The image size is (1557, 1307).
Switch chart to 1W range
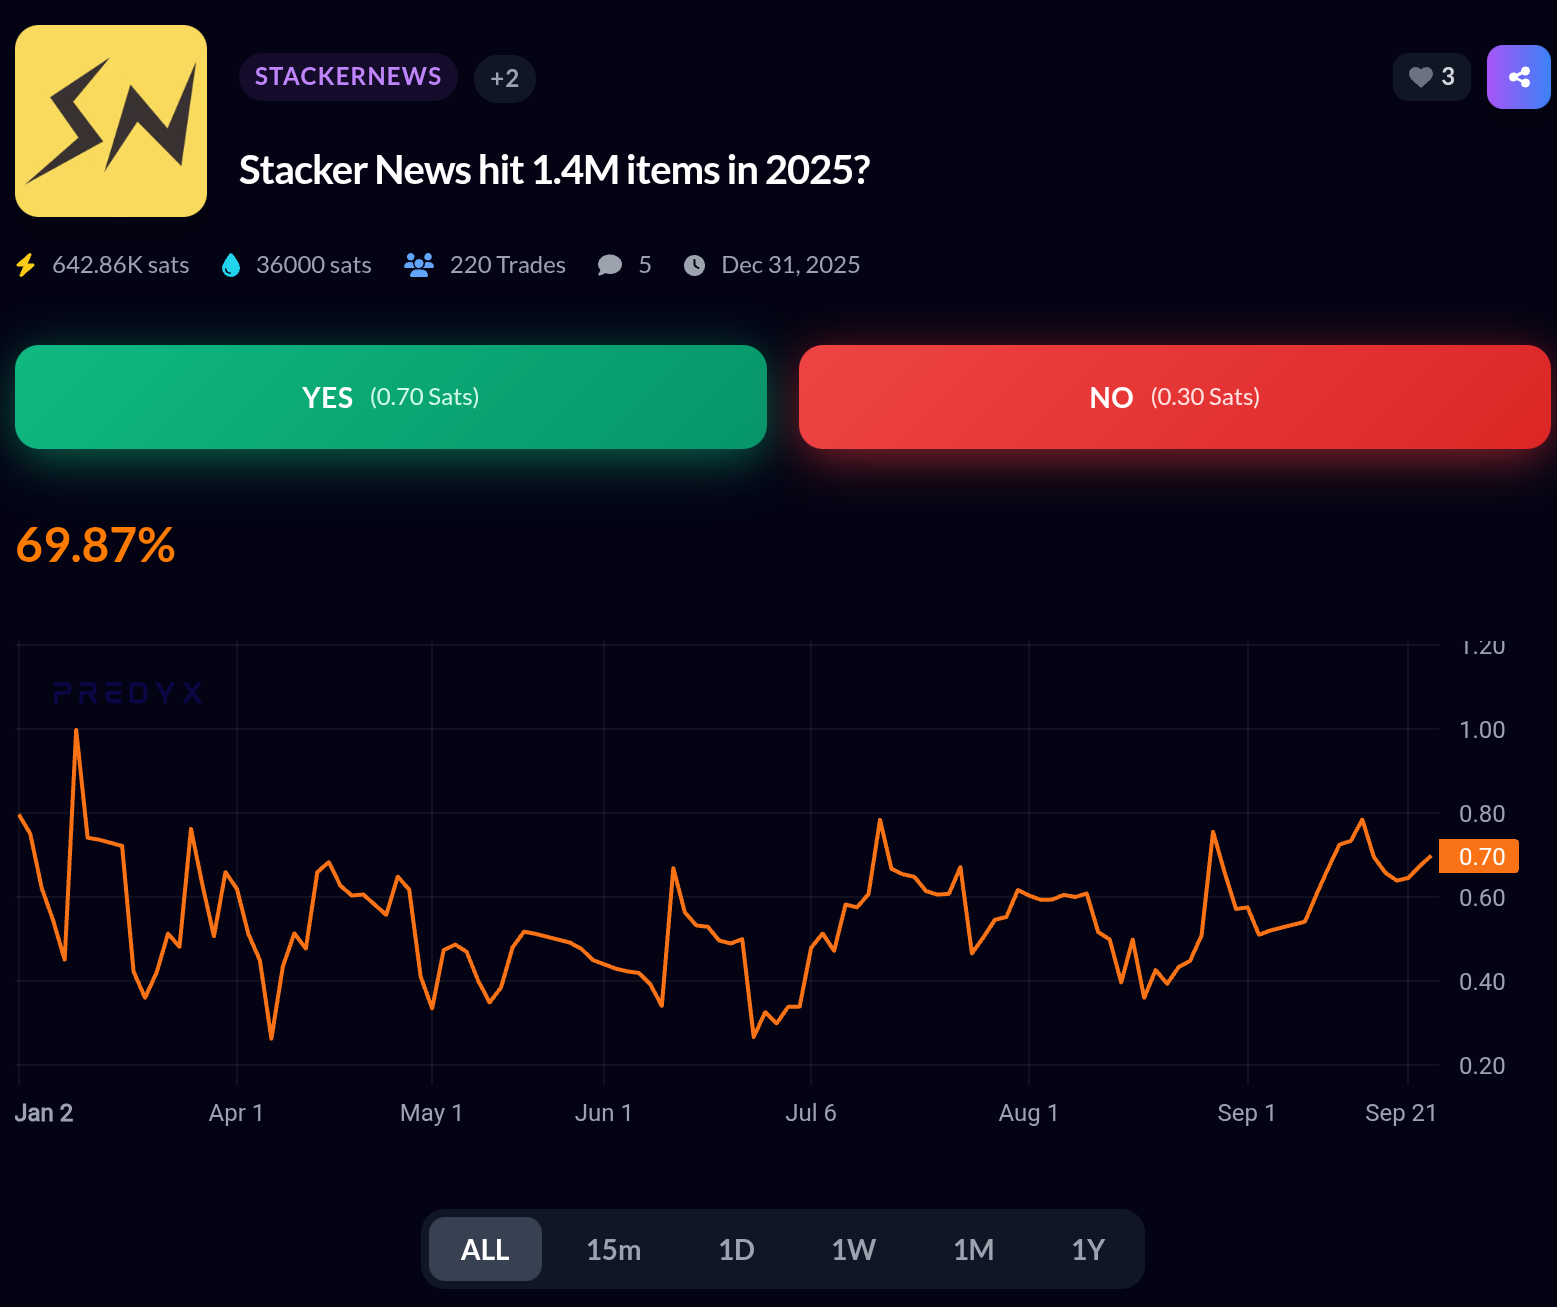click(x=854, y=1249)
